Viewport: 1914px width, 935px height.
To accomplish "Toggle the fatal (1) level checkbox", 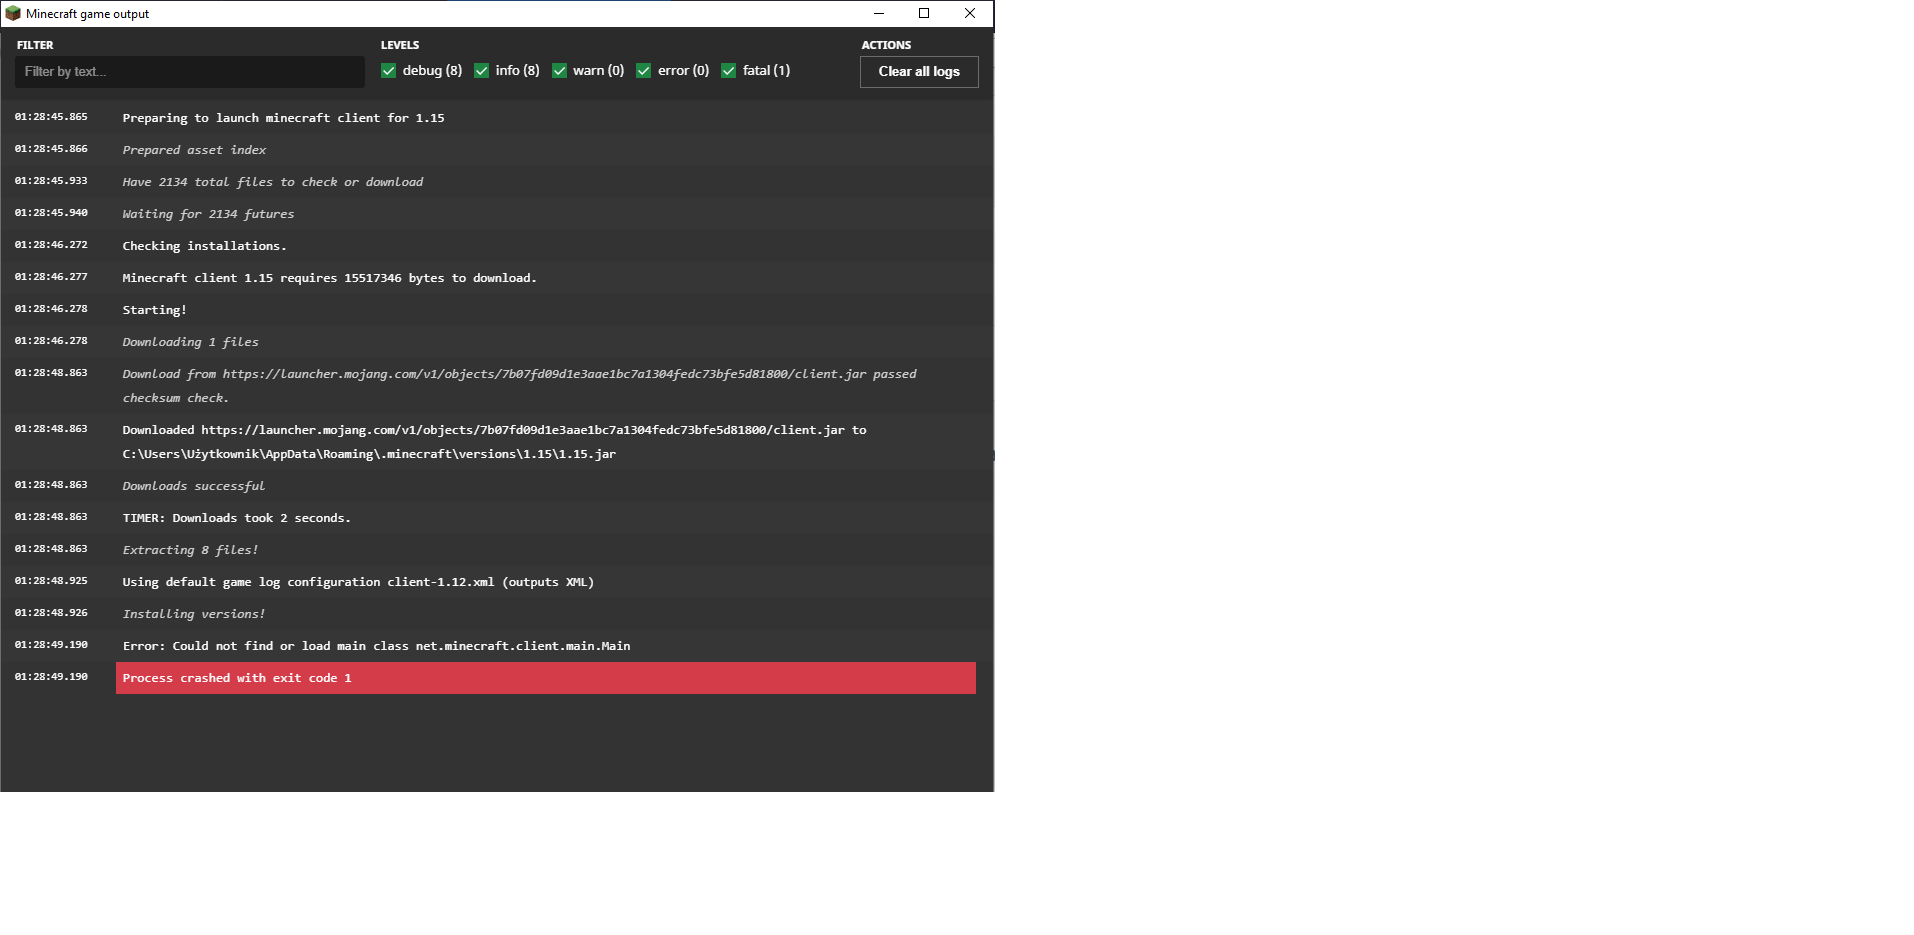I will point(728,71).
